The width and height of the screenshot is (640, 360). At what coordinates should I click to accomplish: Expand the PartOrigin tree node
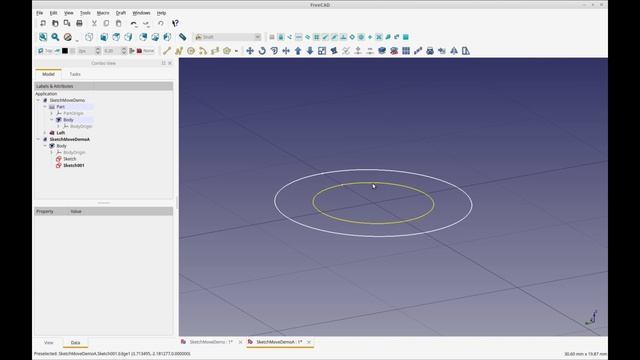[51, 113]
